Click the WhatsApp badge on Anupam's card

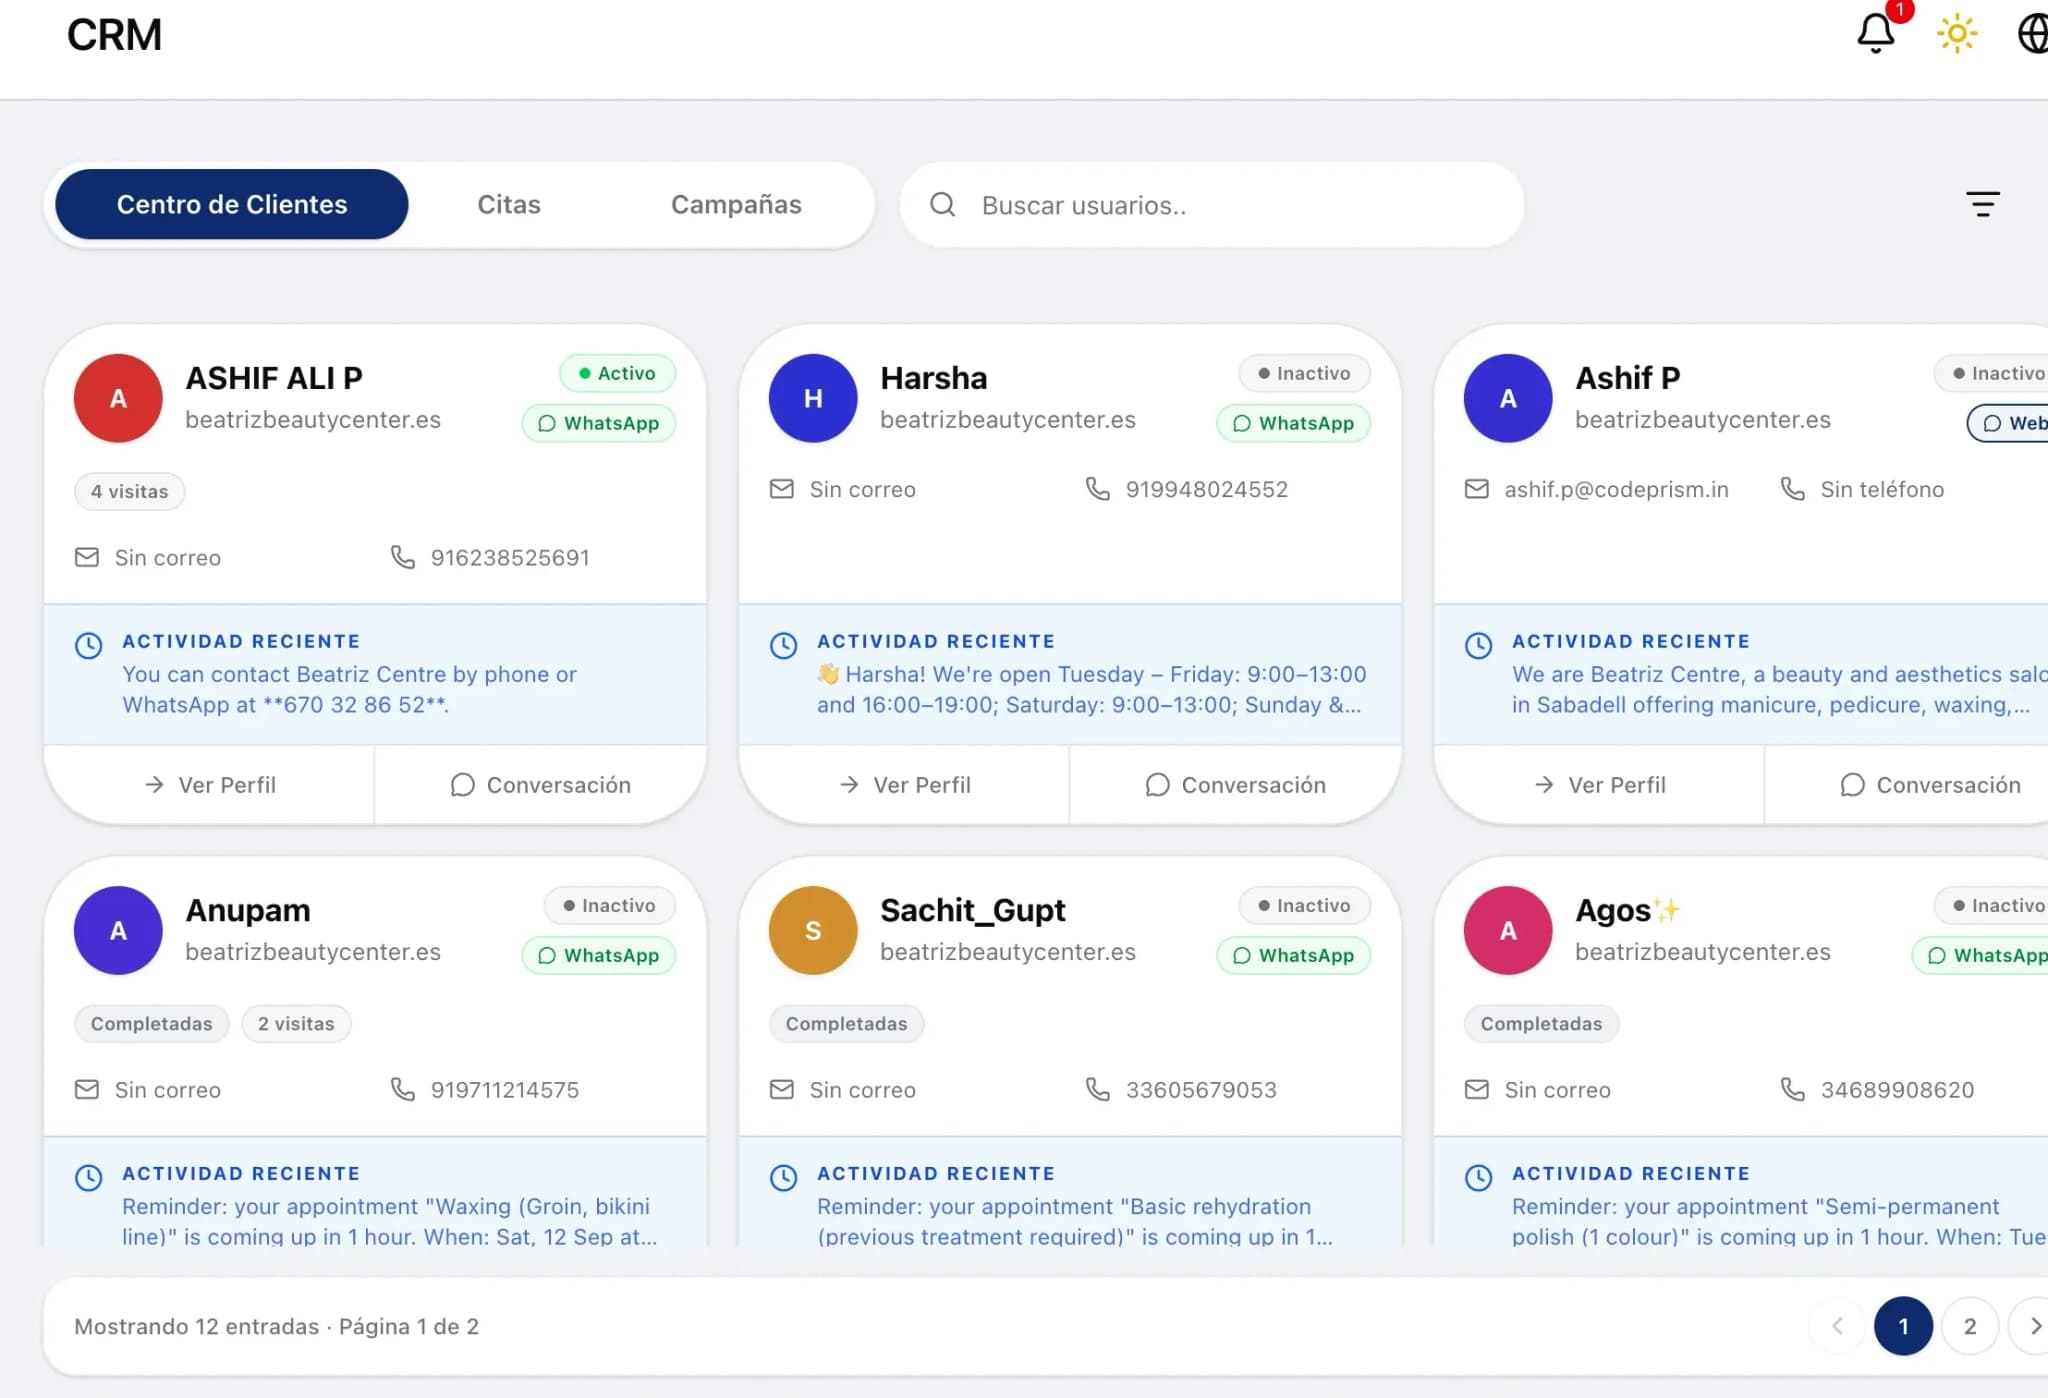point(599,955)
